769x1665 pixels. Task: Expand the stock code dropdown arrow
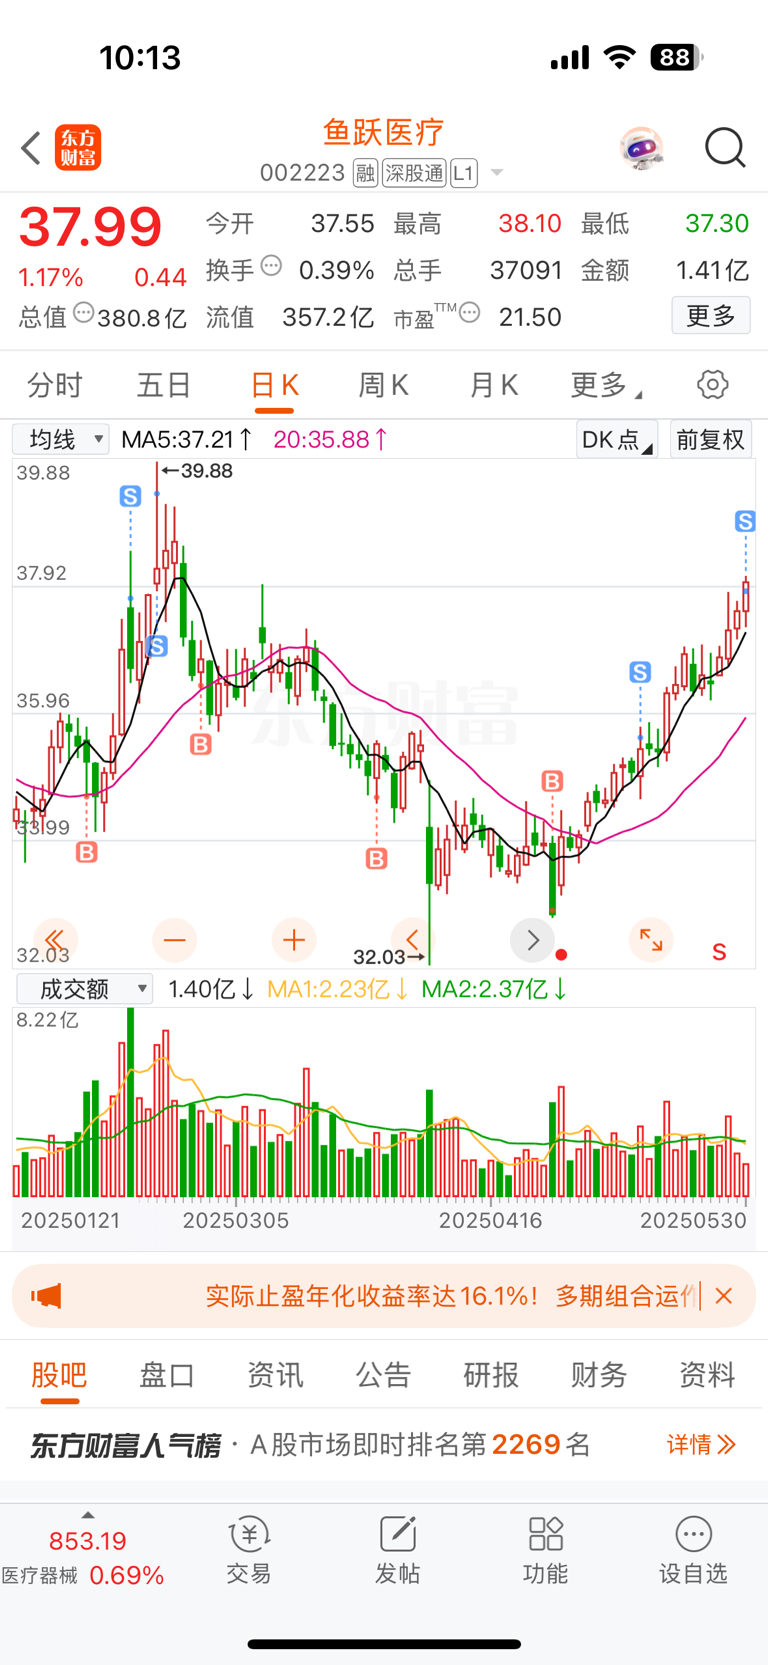pos(496,174)
